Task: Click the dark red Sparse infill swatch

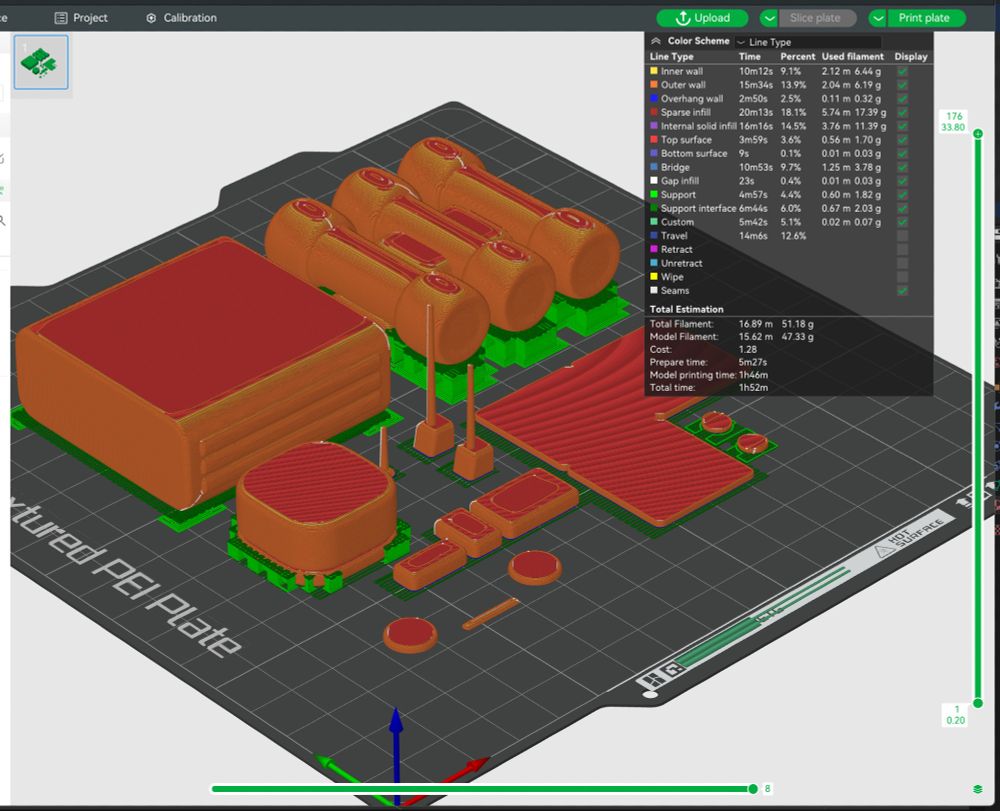Action: point(654,112)
